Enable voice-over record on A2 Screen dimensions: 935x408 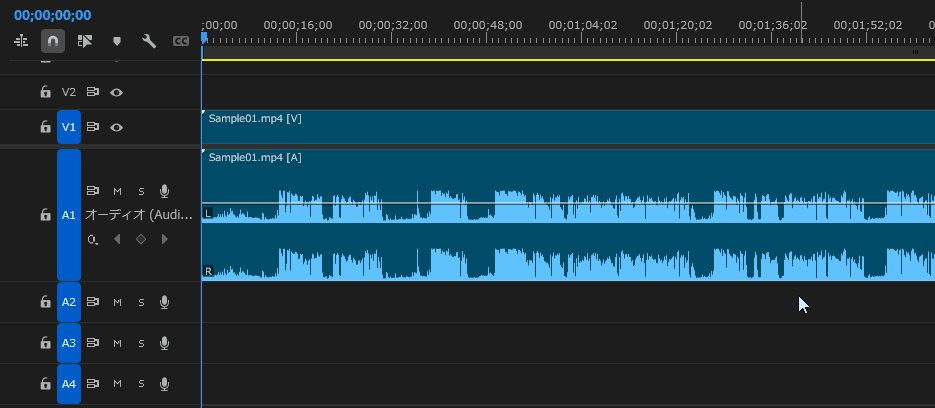165,302
